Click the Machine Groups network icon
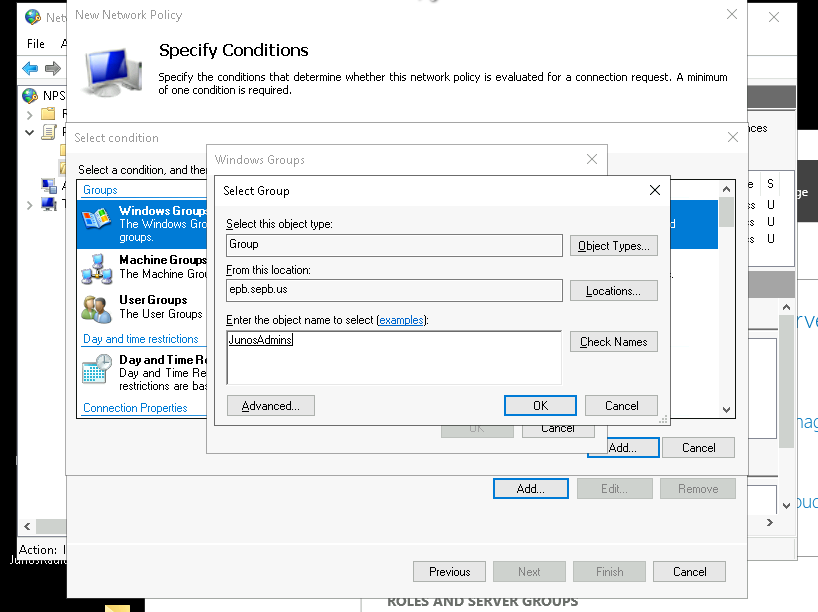 (98, 267)
